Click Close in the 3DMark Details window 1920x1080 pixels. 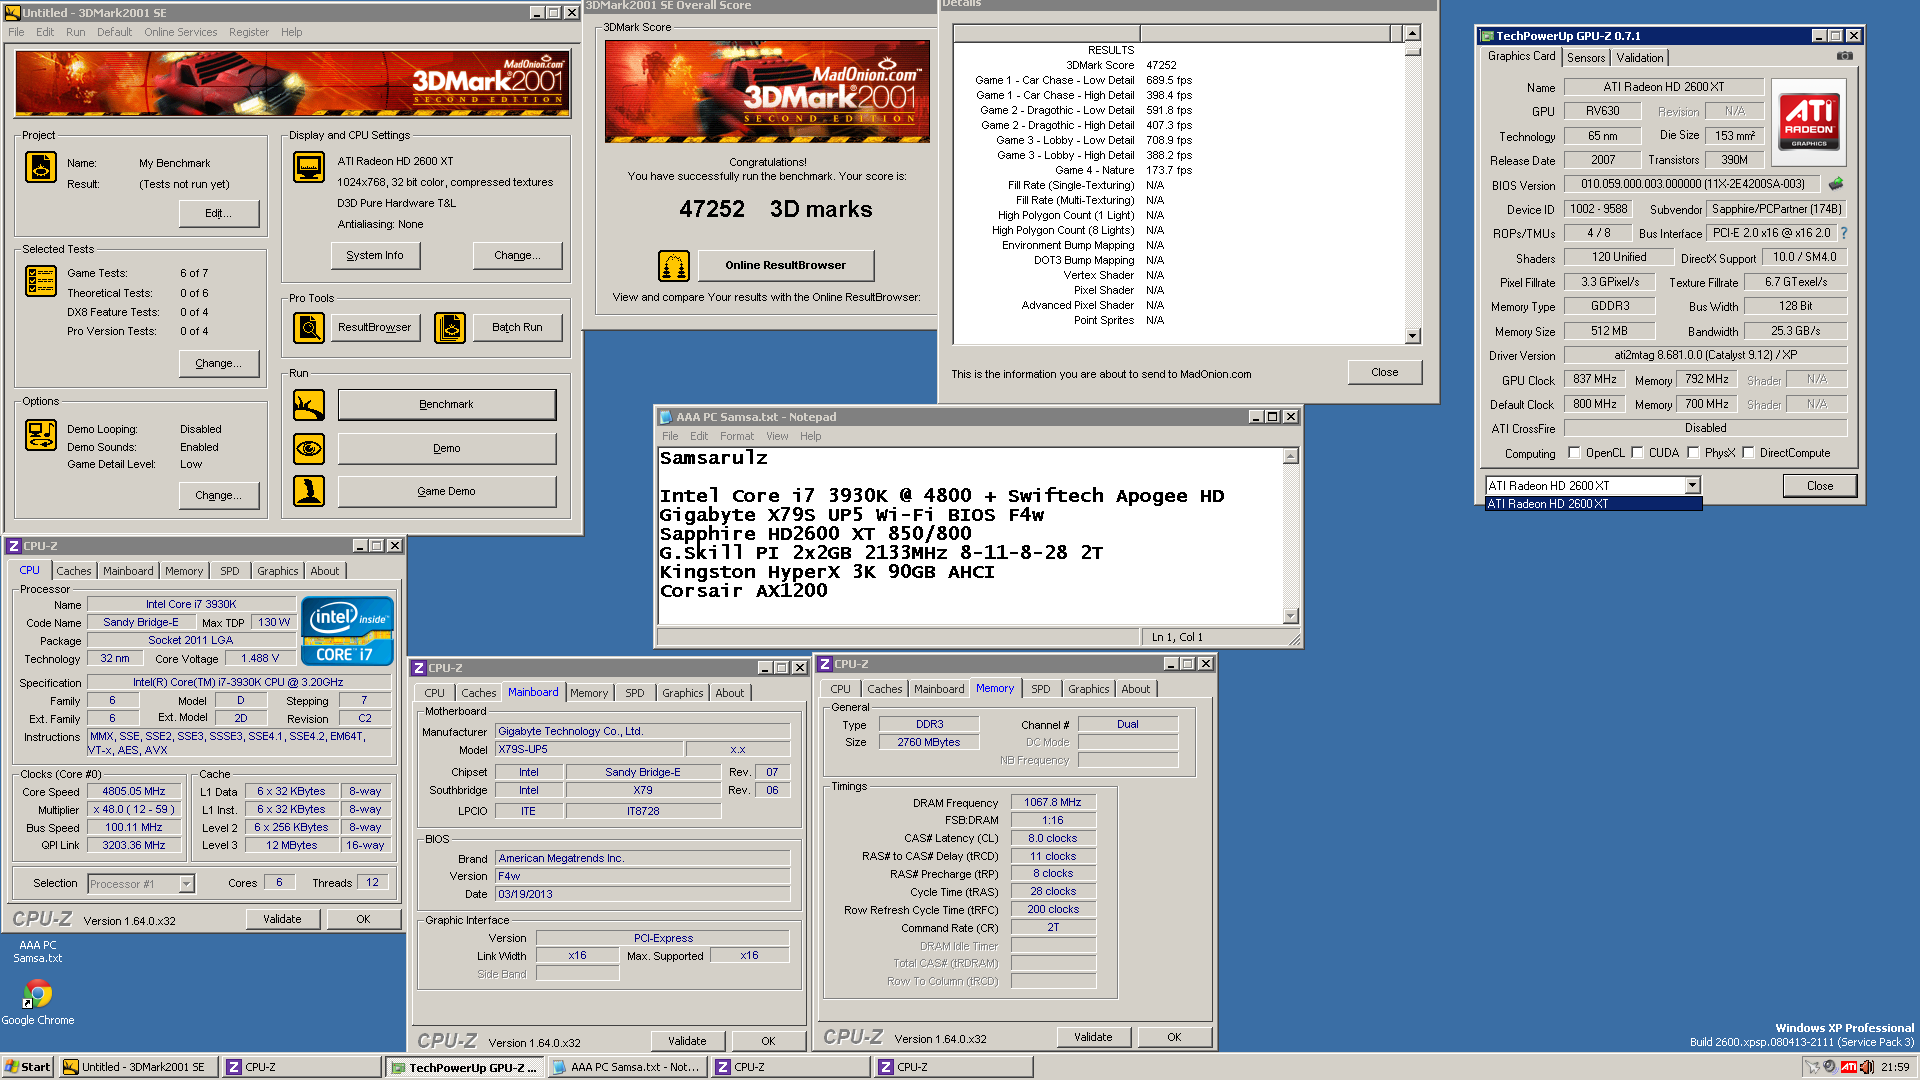click(1385, 372)
